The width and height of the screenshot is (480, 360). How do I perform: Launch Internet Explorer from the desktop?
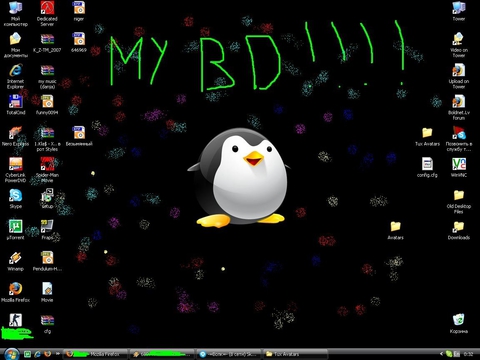click(15, 76)
